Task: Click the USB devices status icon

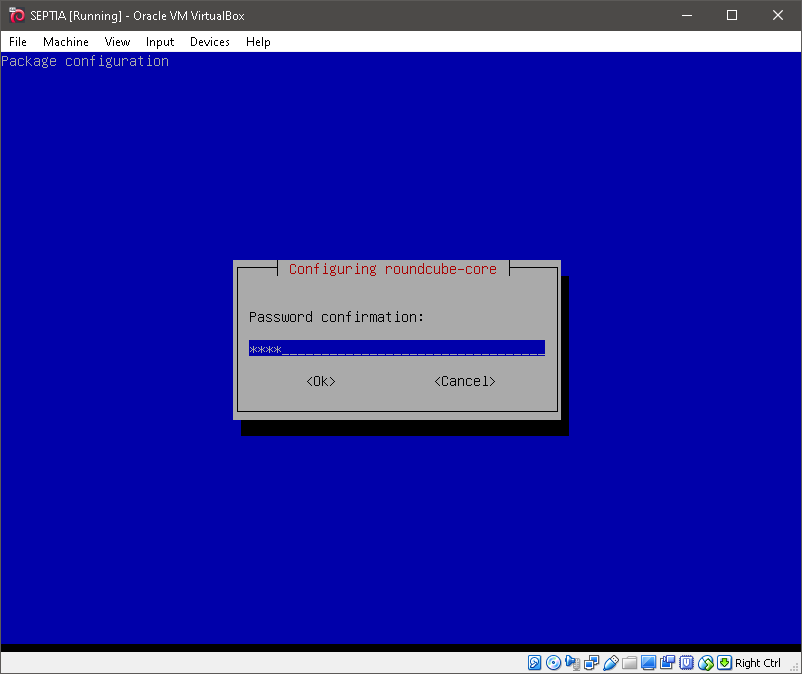Action: pos(611,663)
